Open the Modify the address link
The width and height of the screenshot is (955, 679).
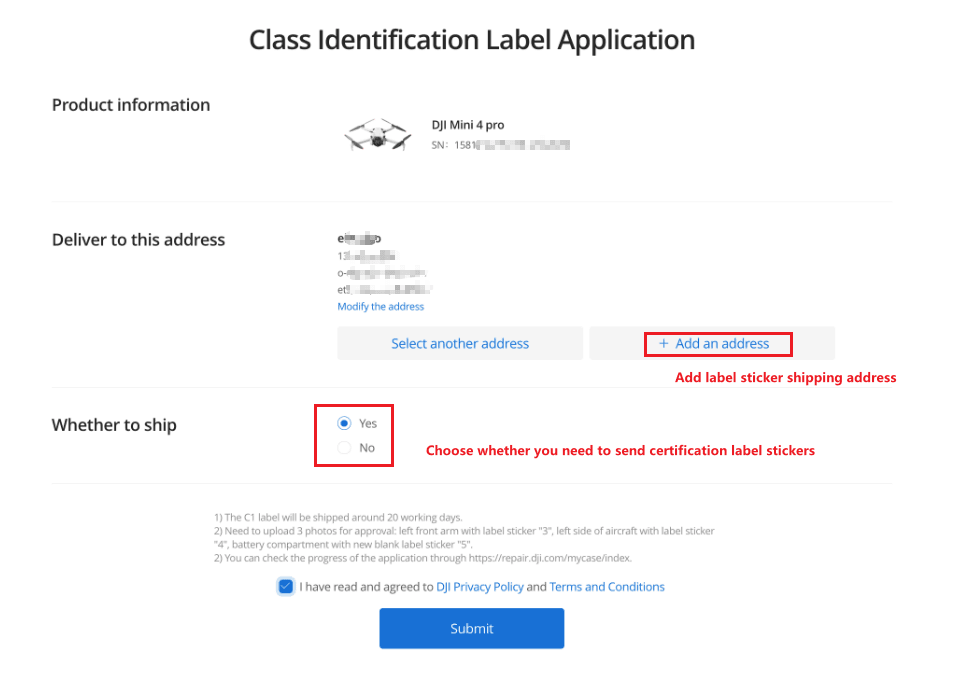click(380, 307)
